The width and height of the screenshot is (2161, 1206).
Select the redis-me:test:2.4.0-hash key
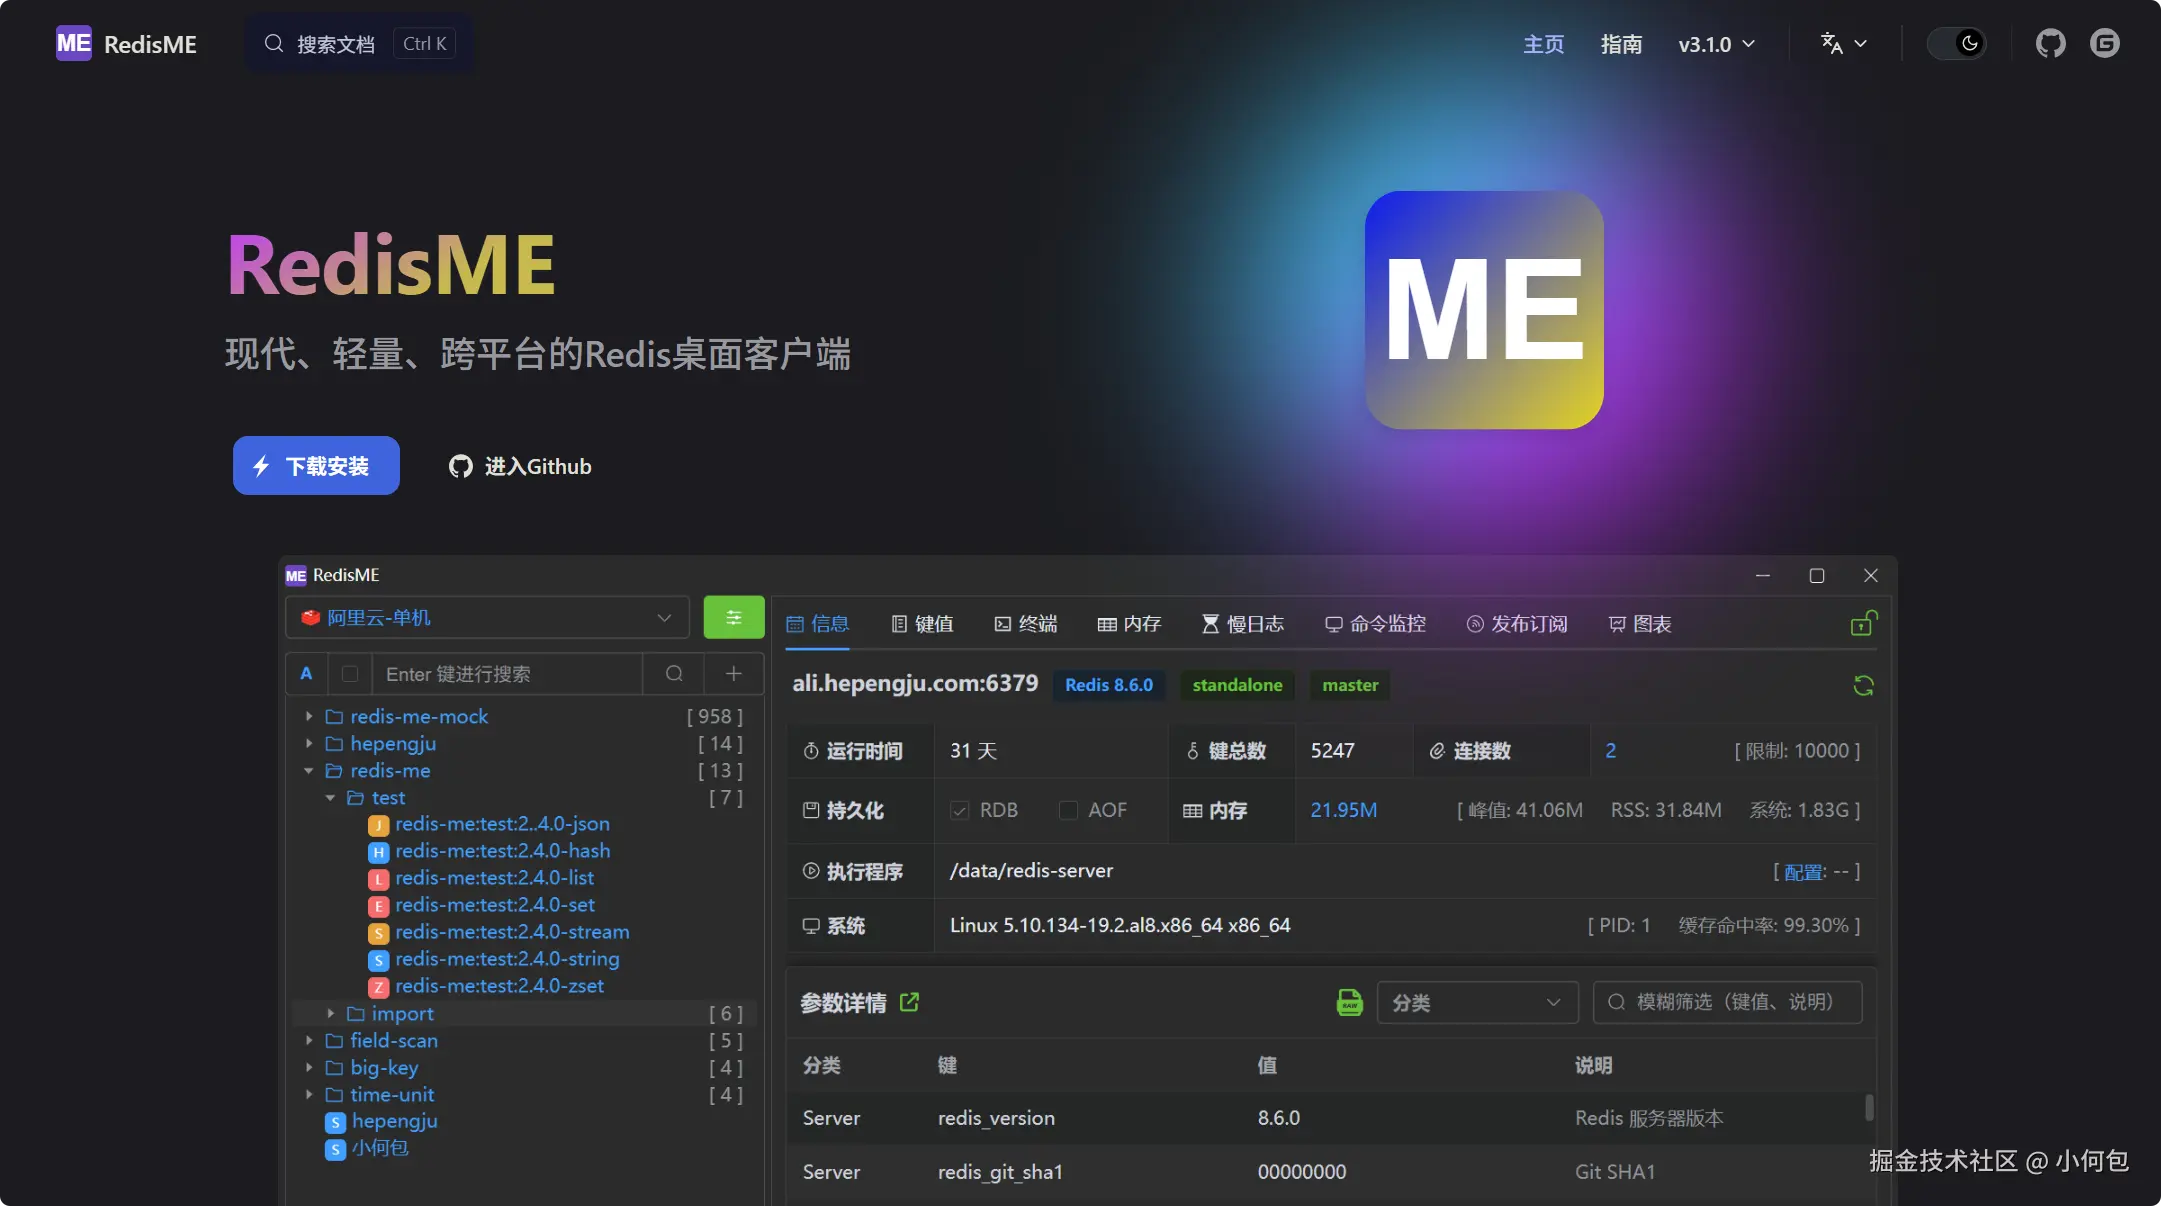point(502,850)
